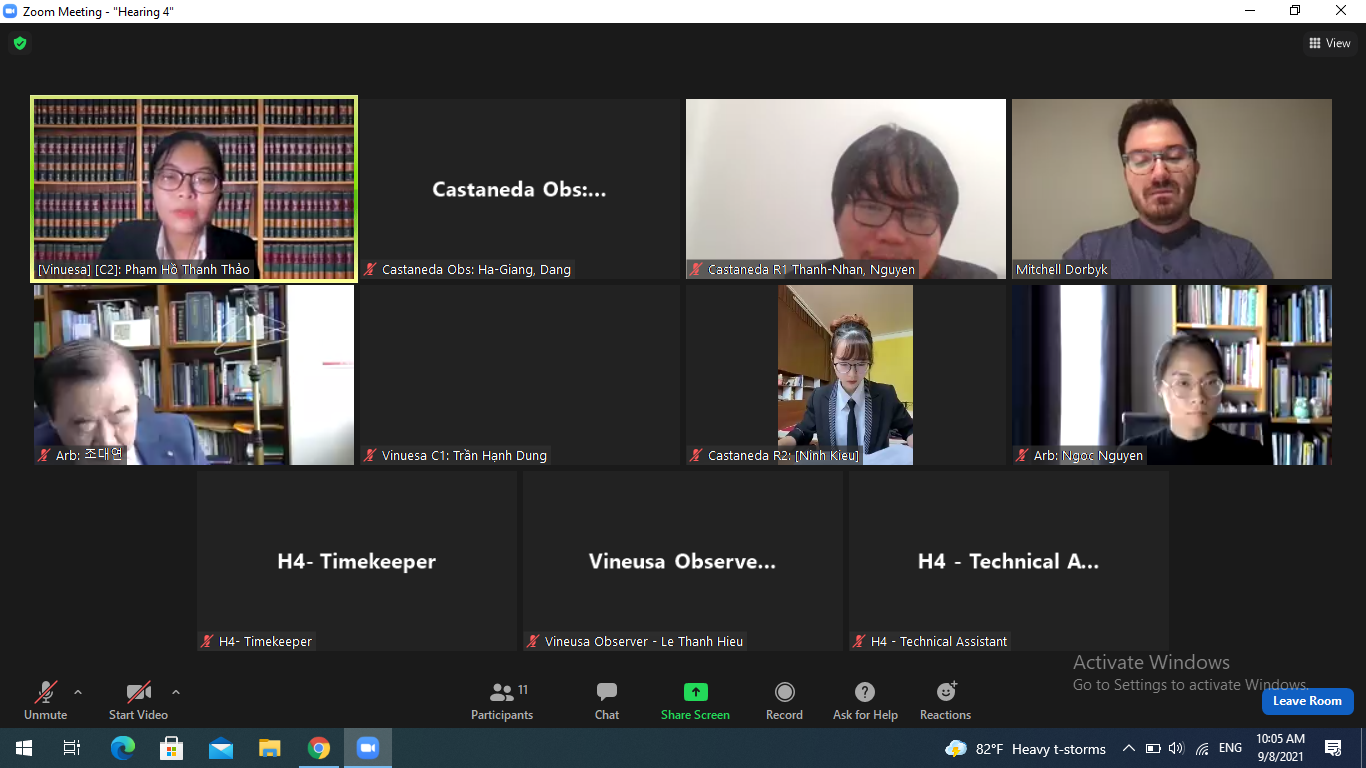Click the green Share Screen button
1366x768 pixels.
pyautogui.click(x=695, y=700)
